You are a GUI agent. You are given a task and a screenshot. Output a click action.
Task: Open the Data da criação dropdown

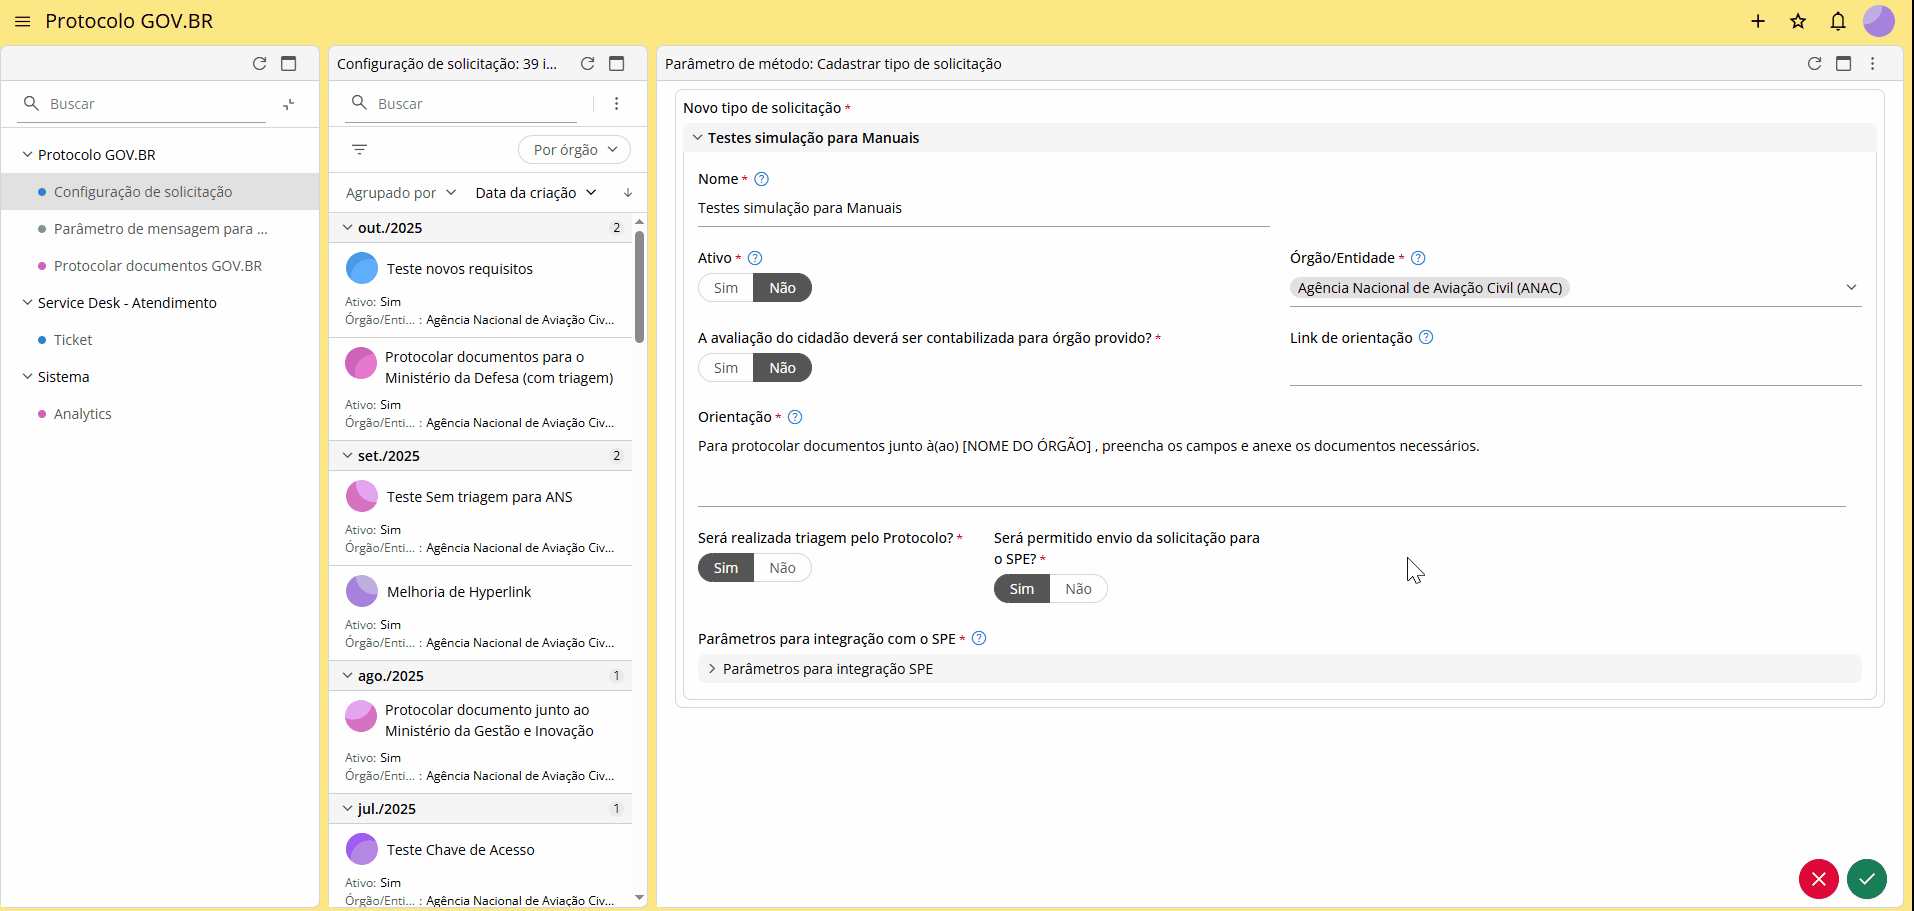point(536,193)
